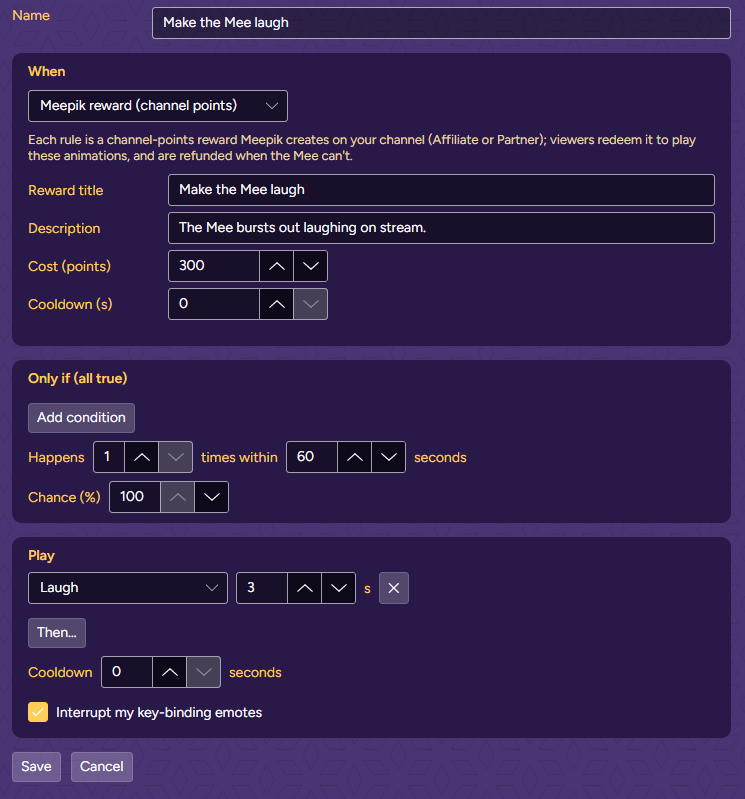Toggle Interrupt my key-binding emotes checkbox
The height and width of the screenshot is (799, 745).
[x=38, y=712]
